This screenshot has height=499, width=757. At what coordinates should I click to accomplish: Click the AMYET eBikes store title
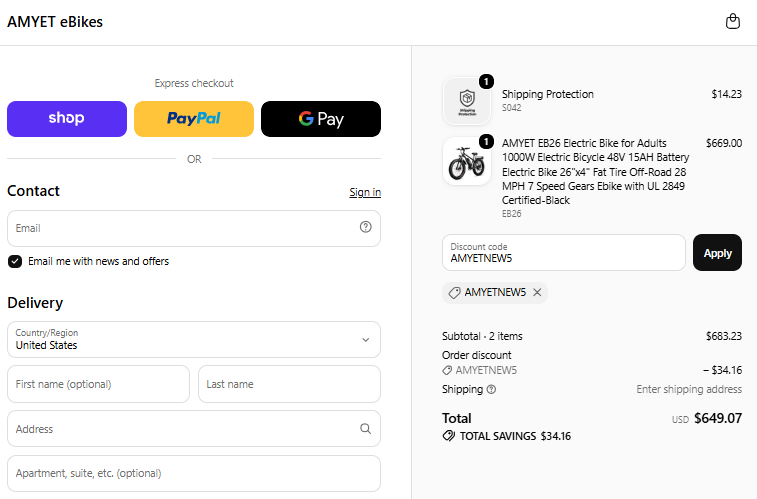tap(55, 22)
